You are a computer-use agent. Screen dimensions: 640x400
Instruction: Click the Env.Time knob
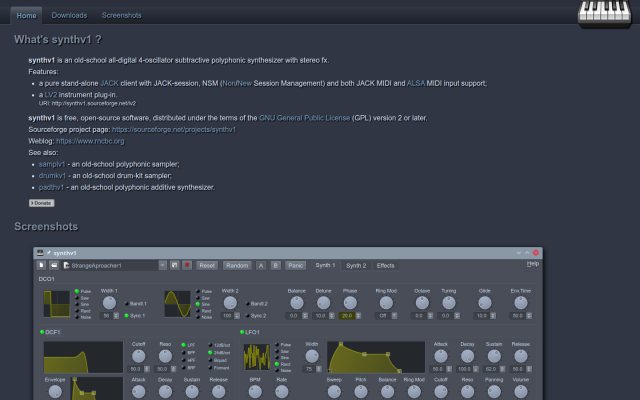coord(520,303)
